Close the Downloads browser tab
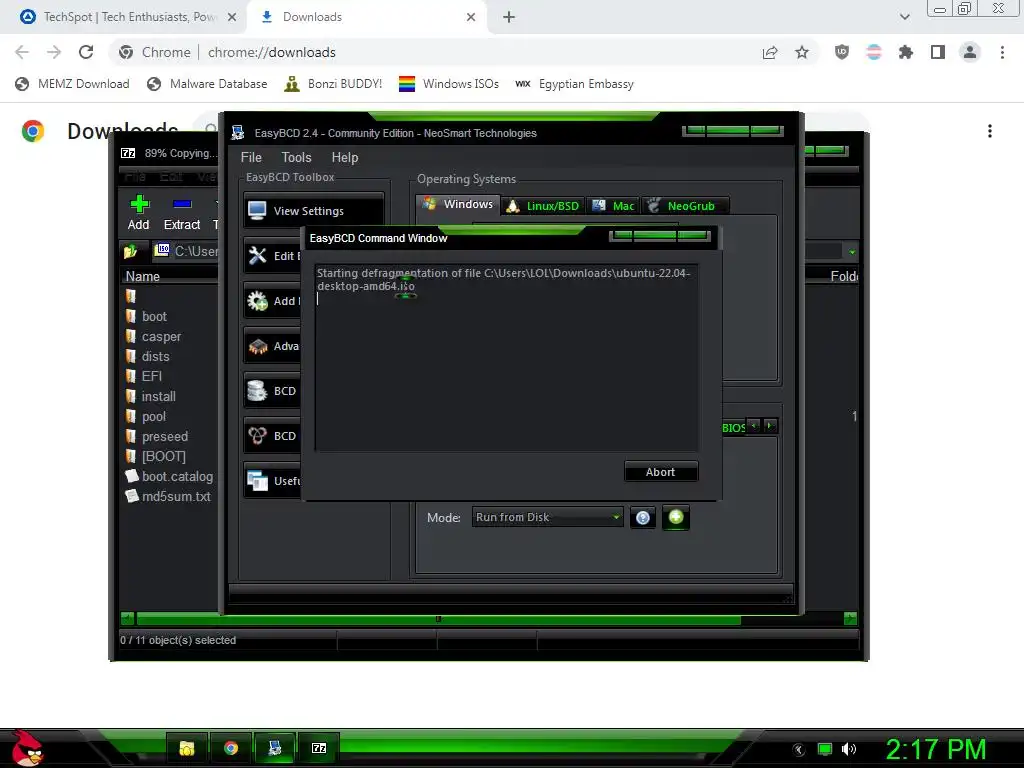The height and width of the screenshot is (768, 1024). pyautogui.click(x=471, y=17)
